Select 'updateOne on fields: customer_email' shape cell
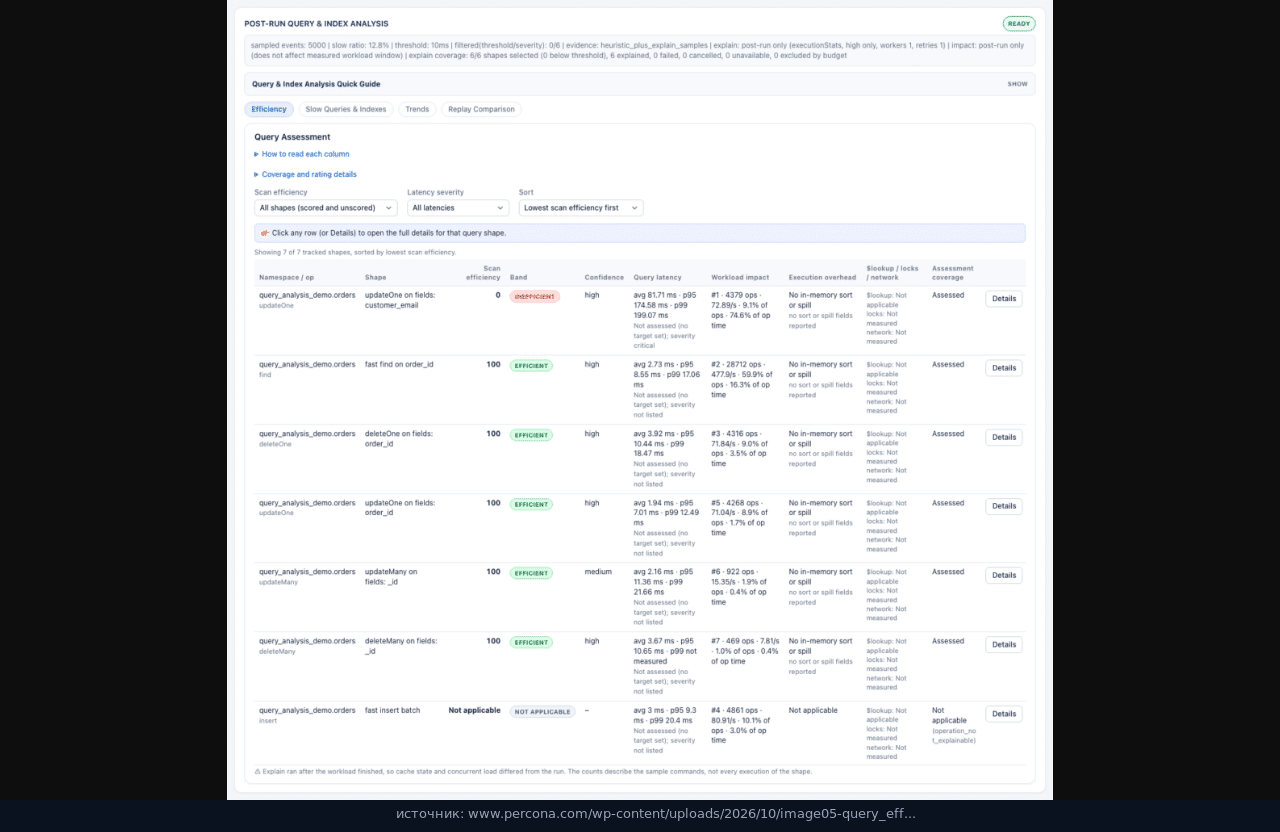 400,300
